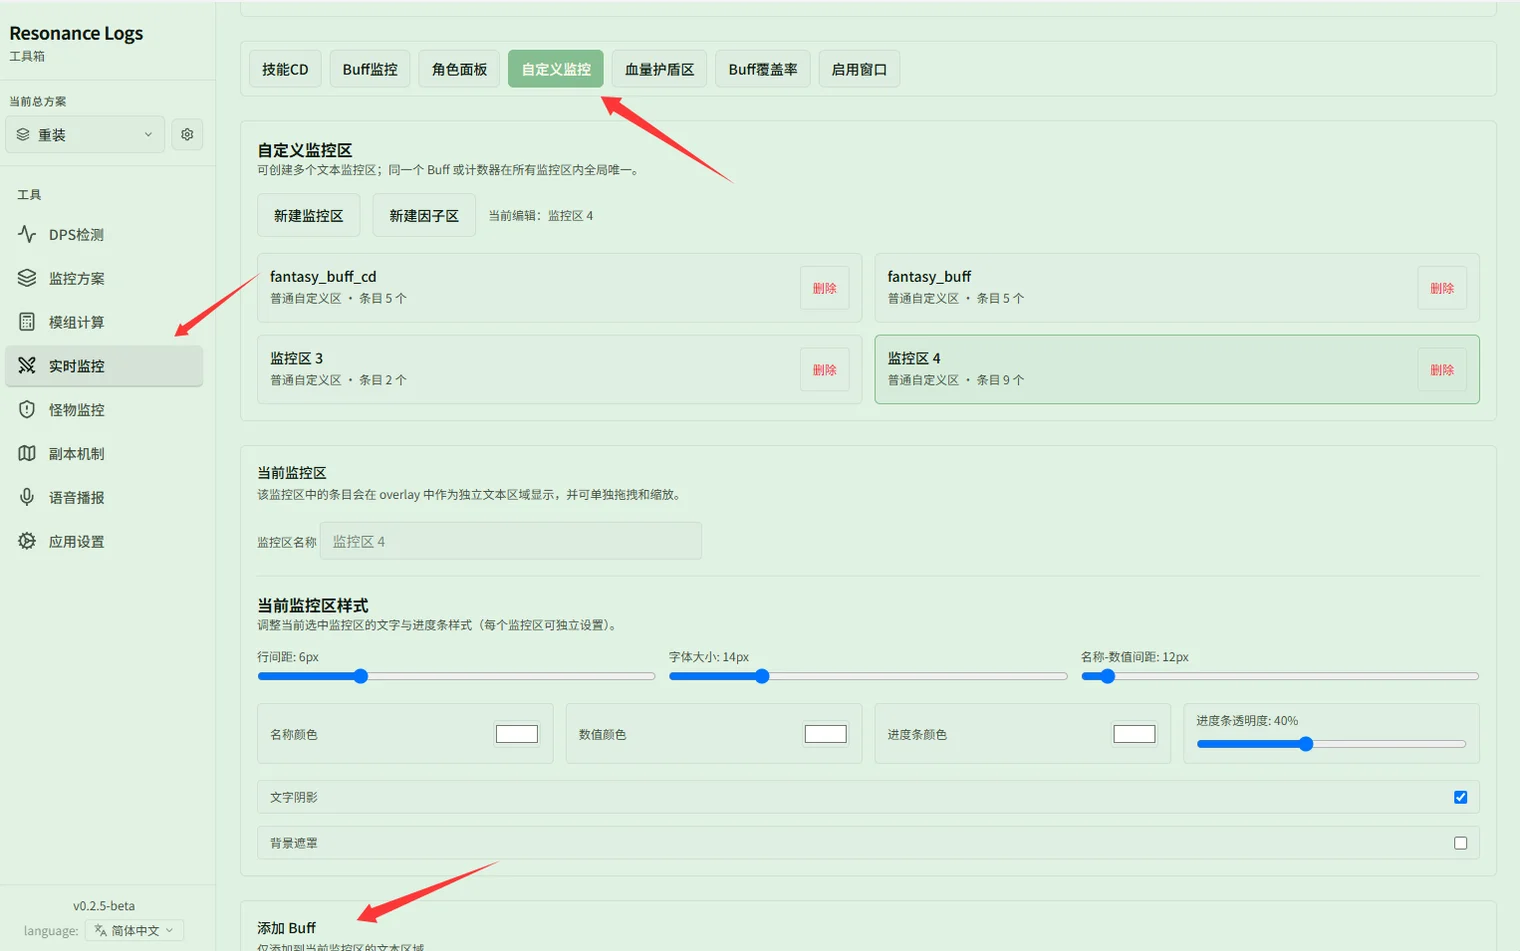Screen dimensions: 1520x951
Task: Select the 自定义监控 tab
Action: (x=556, y=69)
